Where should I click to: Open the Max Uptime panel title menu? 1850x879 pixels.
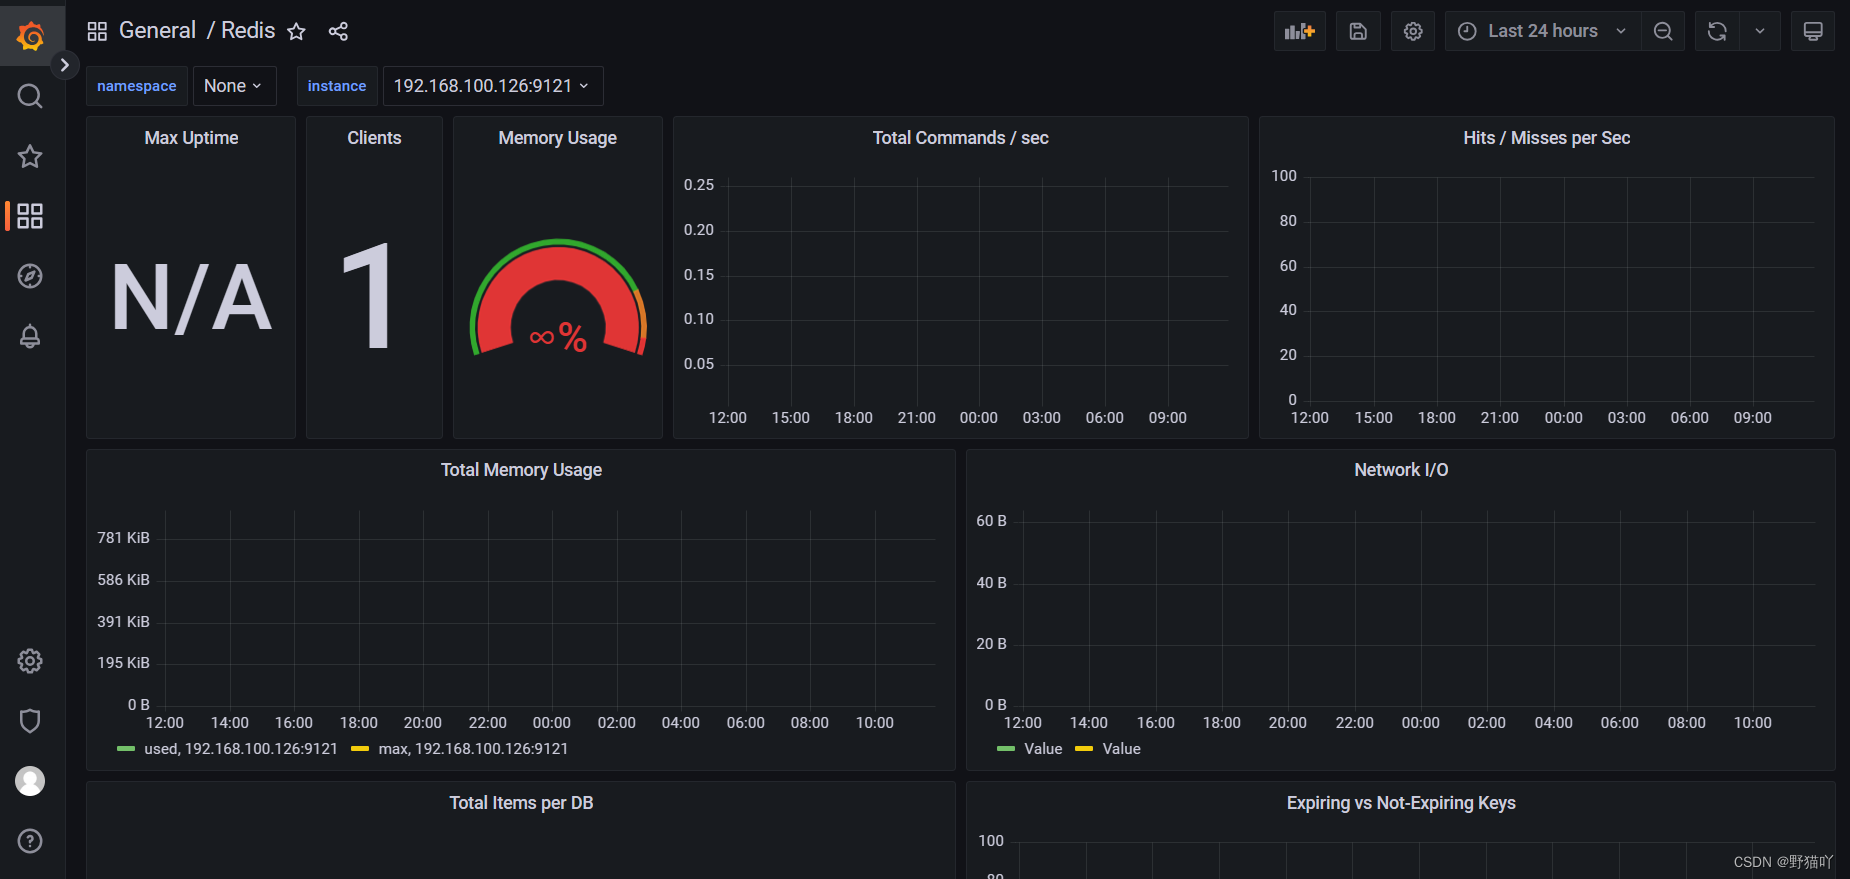[191, 138]
